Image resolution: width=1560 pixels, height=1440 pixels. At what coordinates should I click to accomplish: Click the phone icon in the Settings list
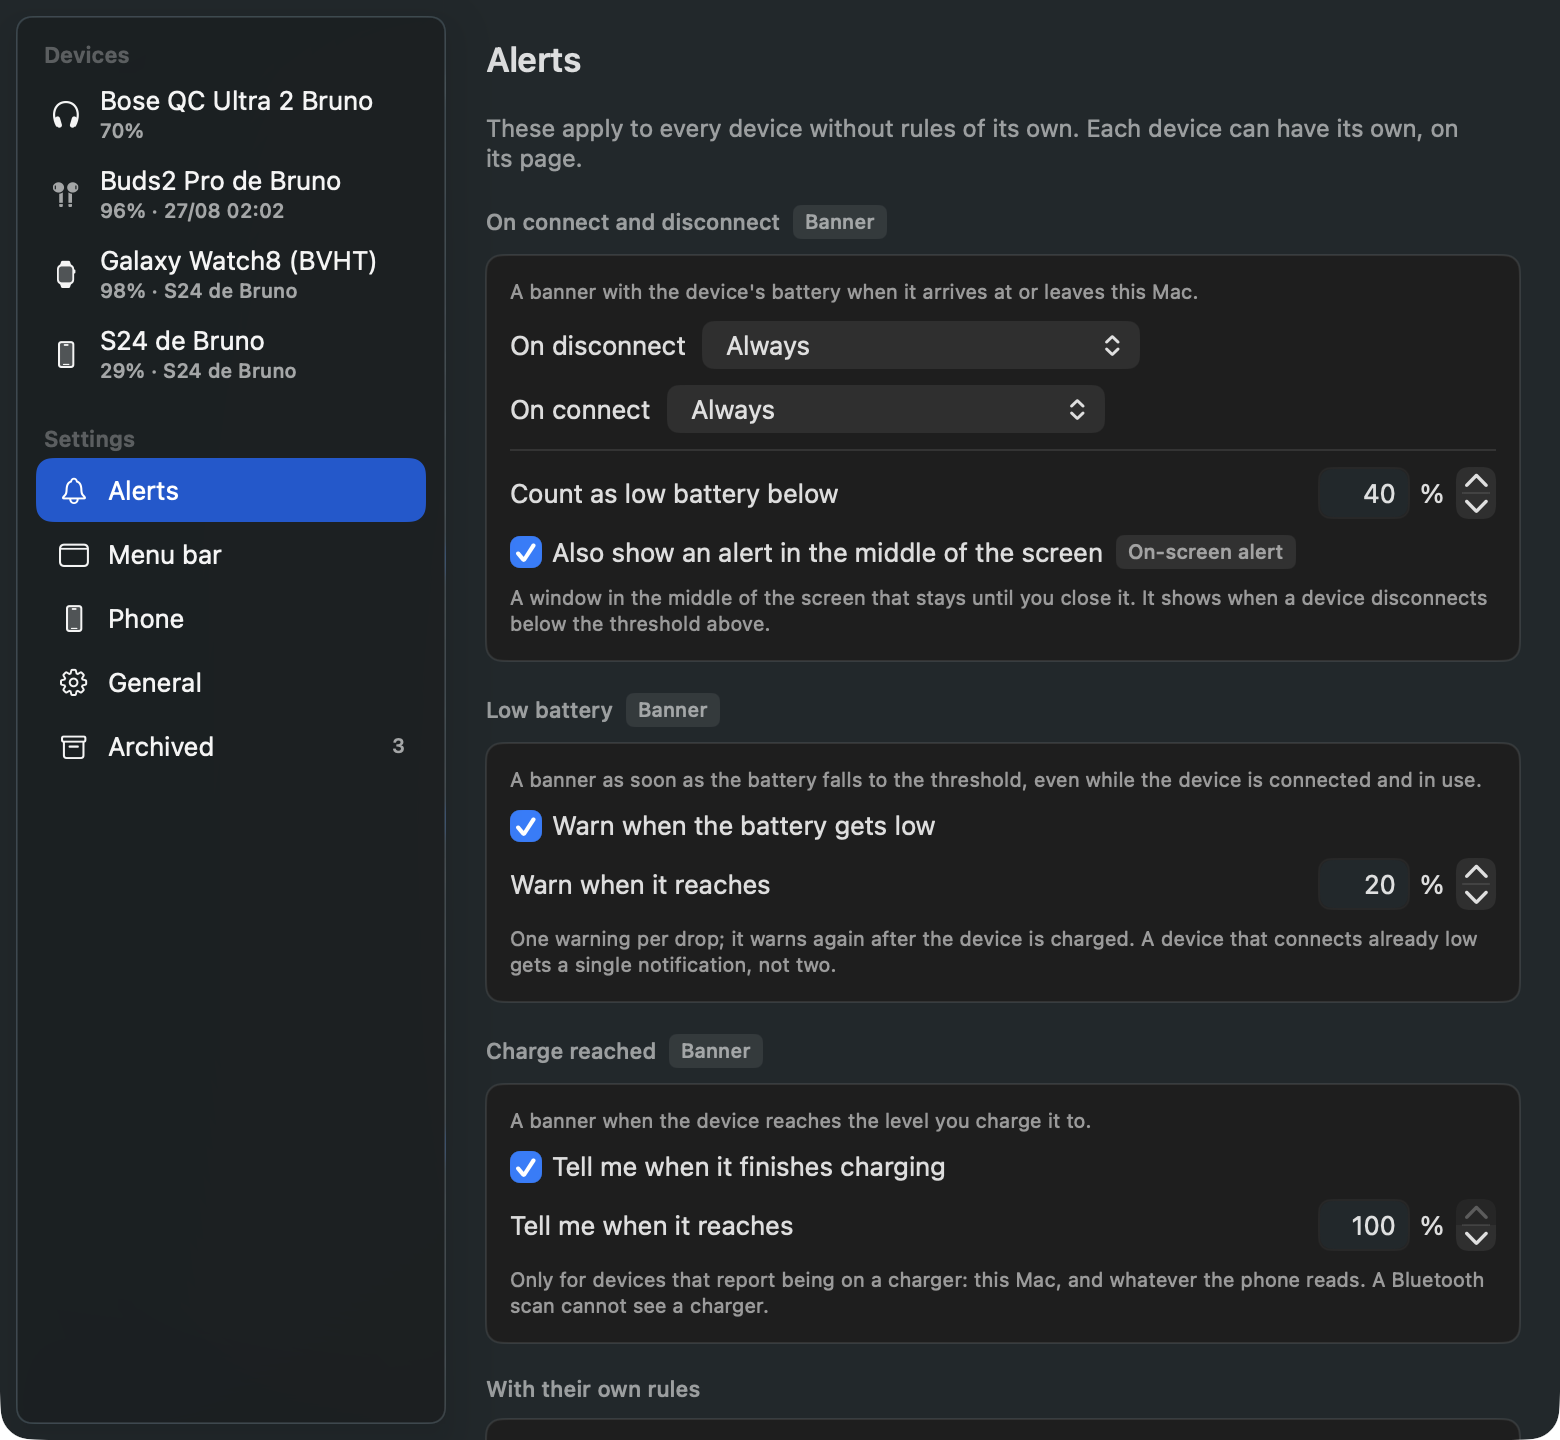74,619
